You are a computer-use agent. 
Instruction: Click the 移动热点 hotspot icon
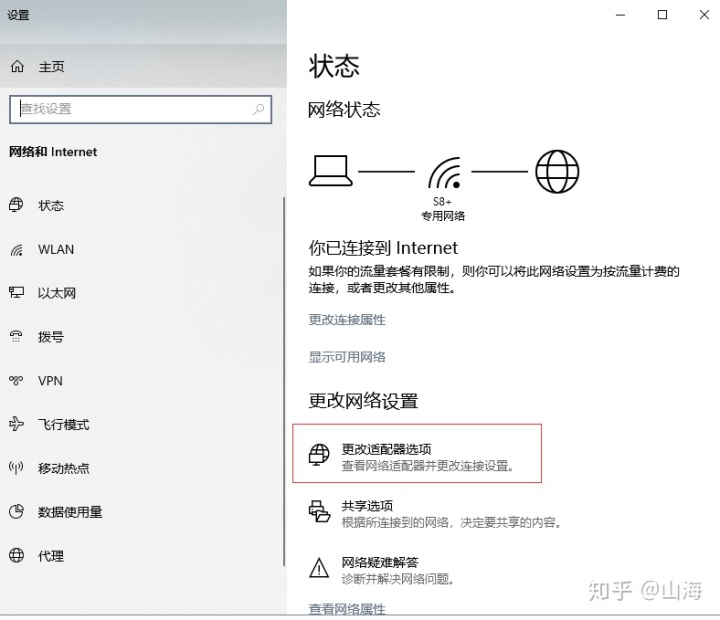coord(16,468)
